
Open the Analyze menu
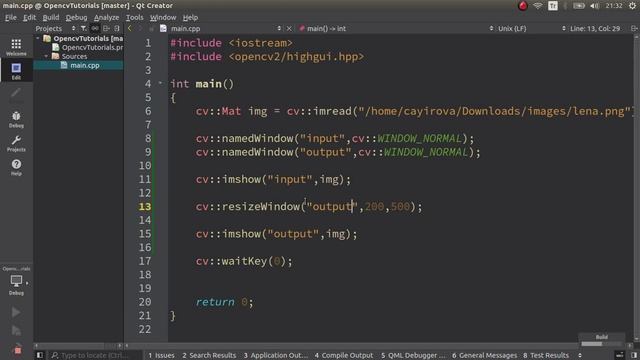[x=107, y=17]
